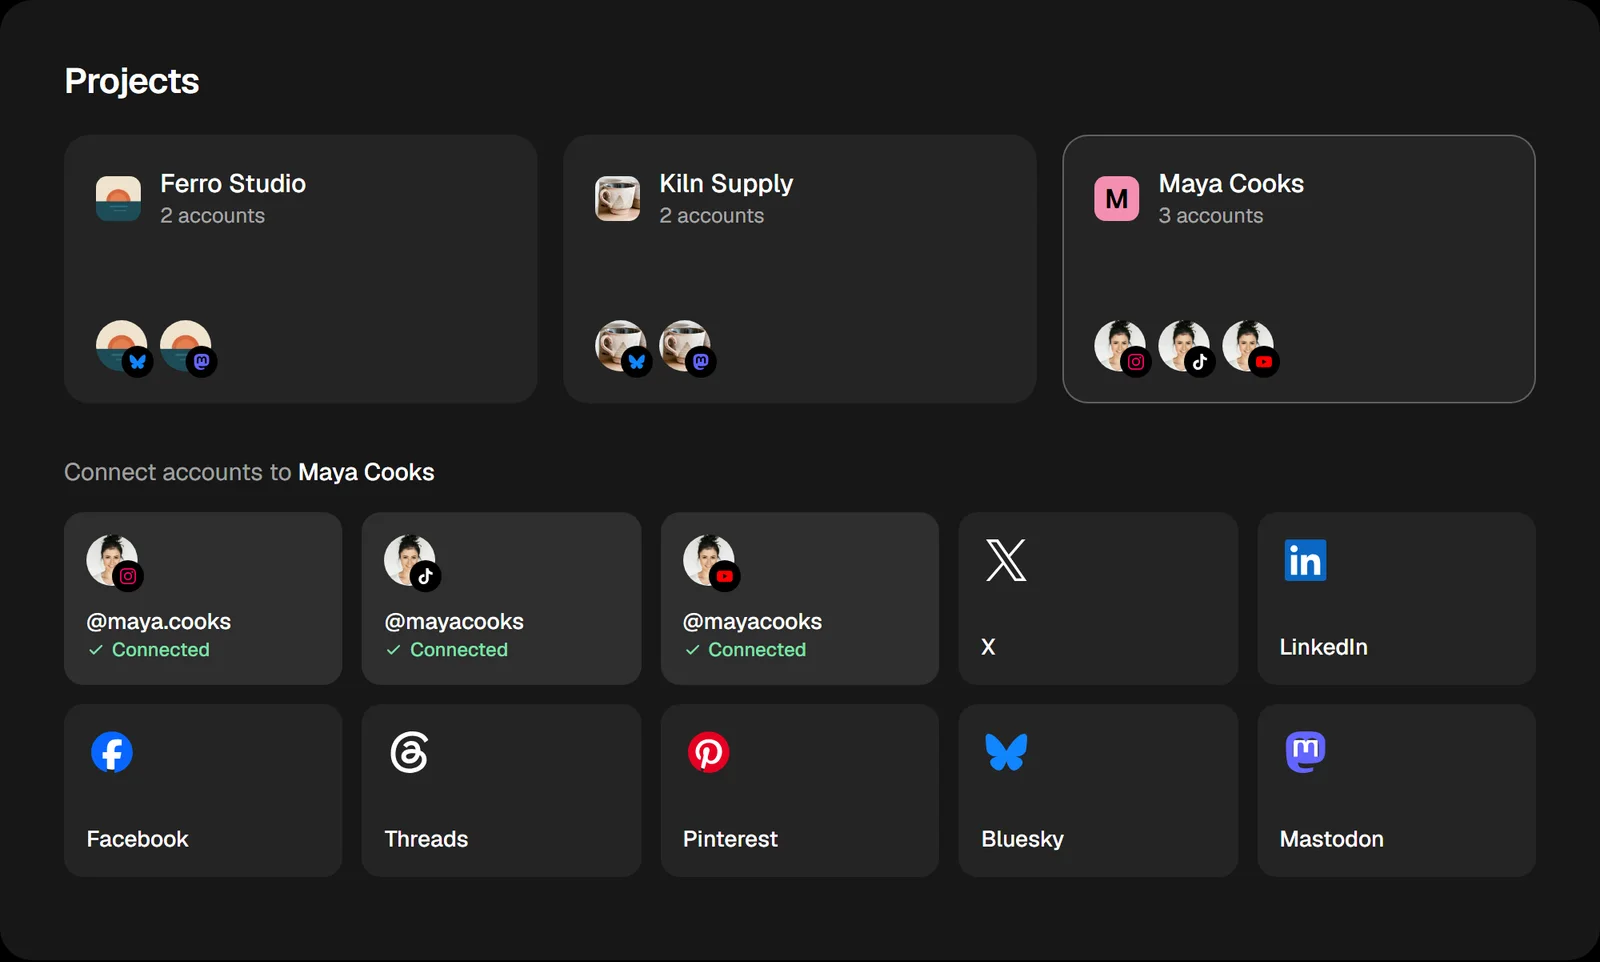Connect an X account via label
Viewport: 1600px width, 962px height.
point(988,647)
